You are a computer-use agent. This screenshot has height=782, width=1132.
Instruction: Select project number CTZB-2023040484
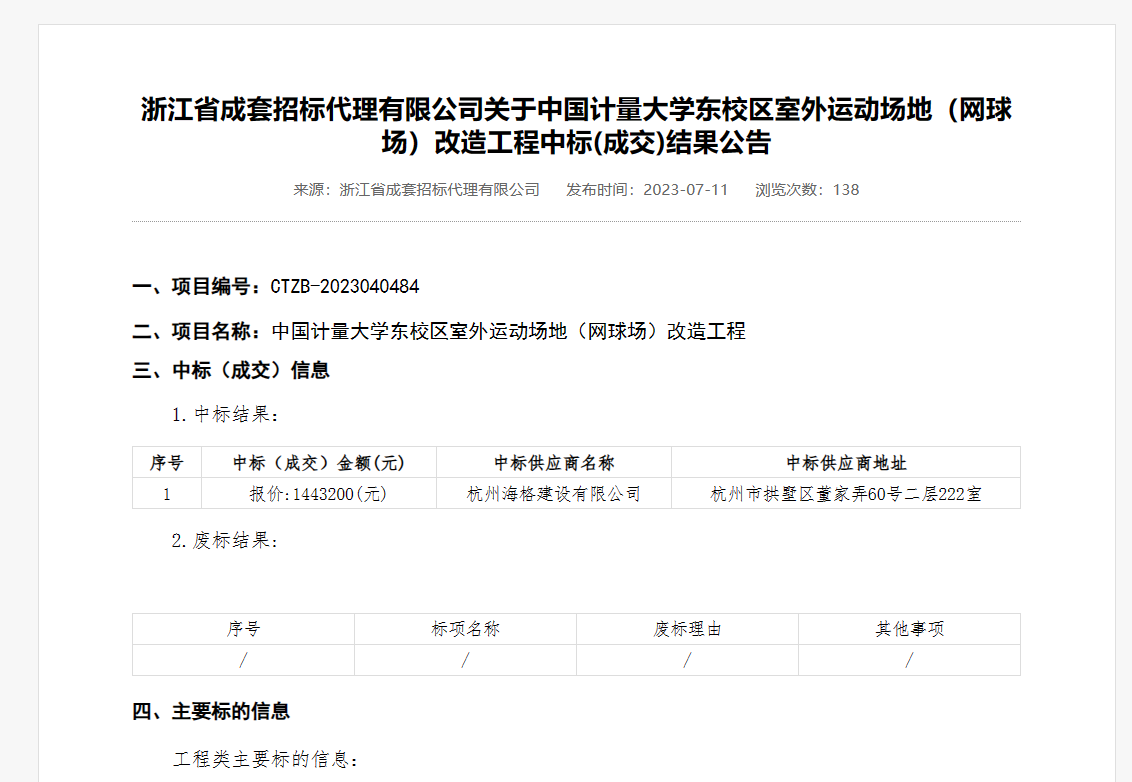345,287
